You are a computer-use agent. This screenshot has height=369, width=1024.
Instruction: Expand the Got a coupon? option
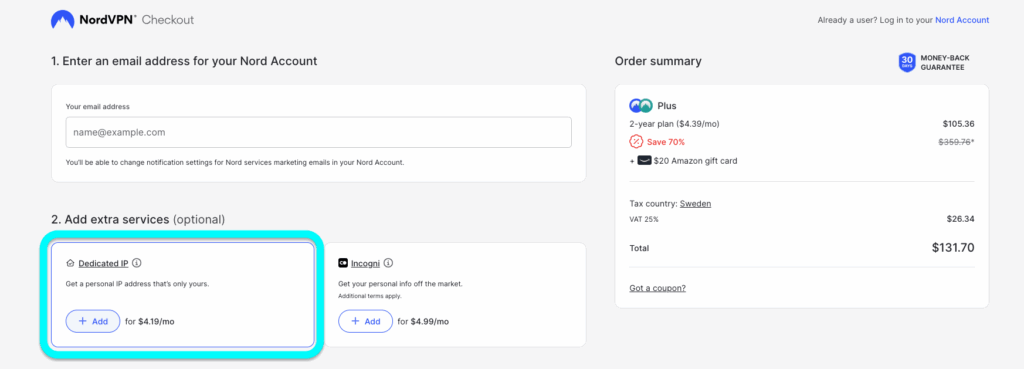(x=658, y=288)
